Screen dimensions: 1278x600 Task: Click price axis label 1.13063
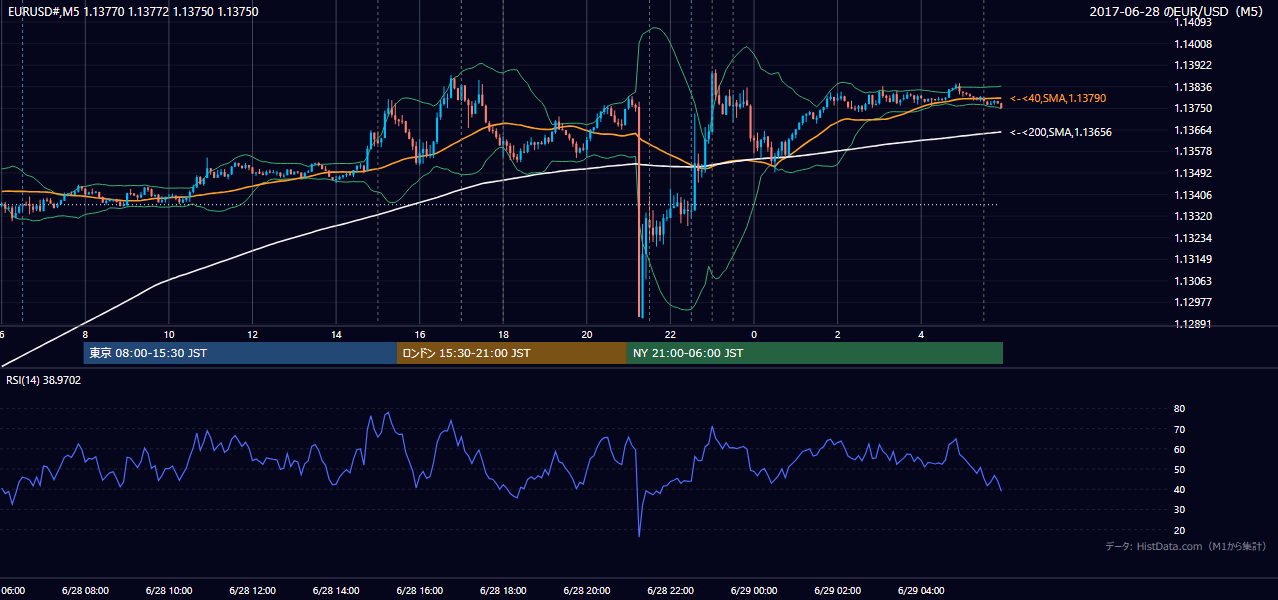(1192, 281)
